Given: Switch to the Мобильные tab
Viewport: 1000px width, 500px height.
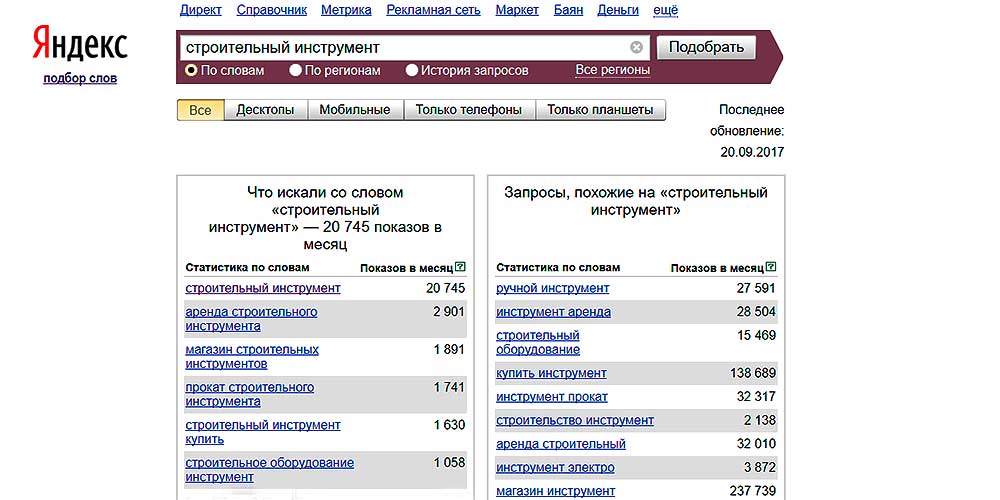Looking at the screenshot, I should (x=355, y=110).
